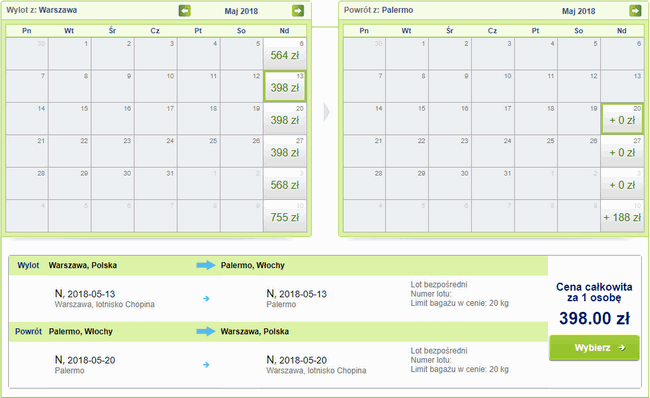650x398 pixels.
Task: Click total price 398.00 zł
Action: [x=594, y=318]
